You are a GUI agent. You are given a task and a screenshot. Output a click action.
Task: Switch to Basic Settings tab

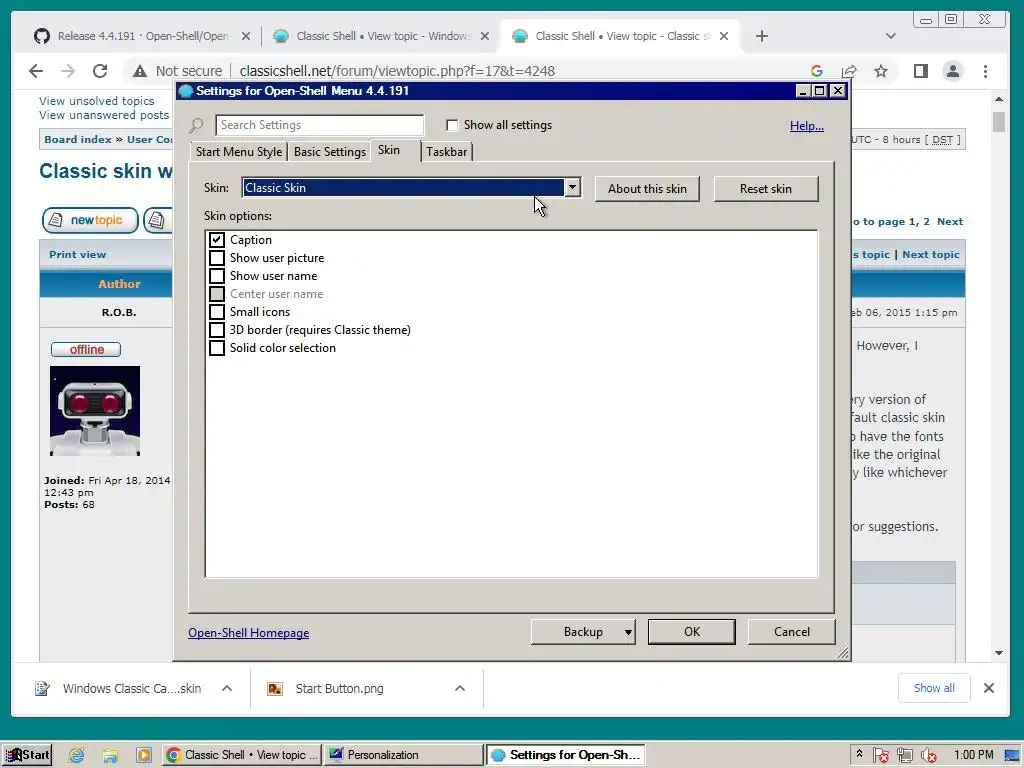330,152
